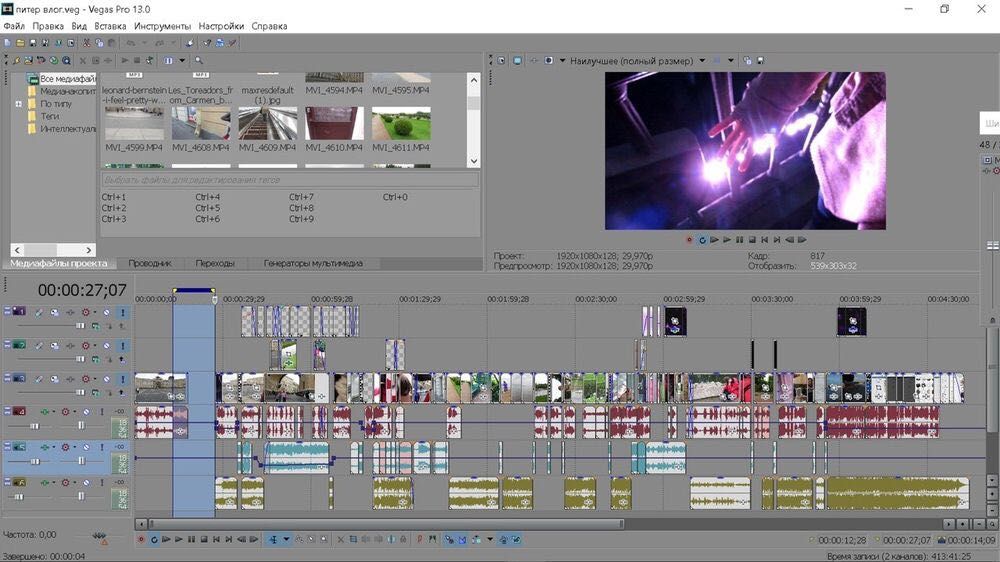Stop playback in preview transport
The height and width of the screenshot is (562, 1000).
click(752, 240)
